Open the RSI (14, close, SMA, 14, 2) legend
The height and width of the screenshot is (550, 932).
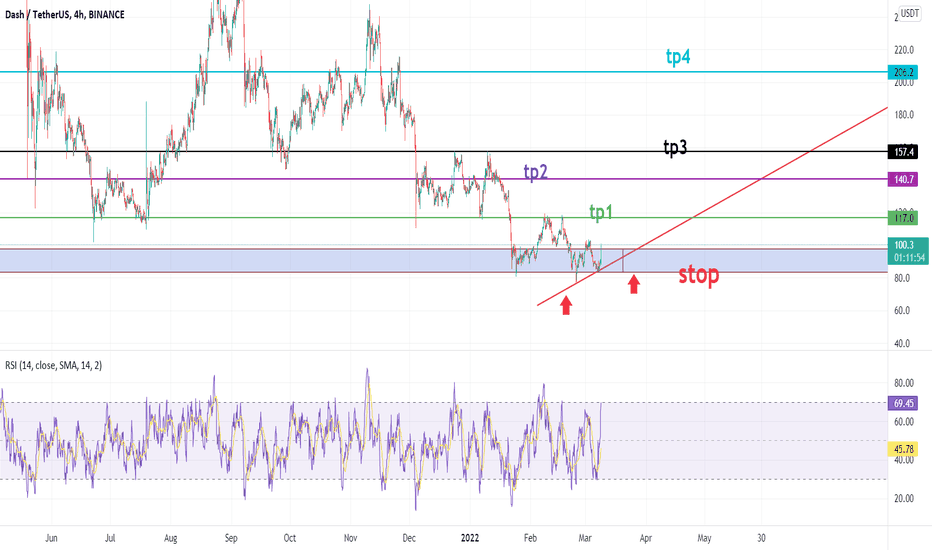pos(53,365)
